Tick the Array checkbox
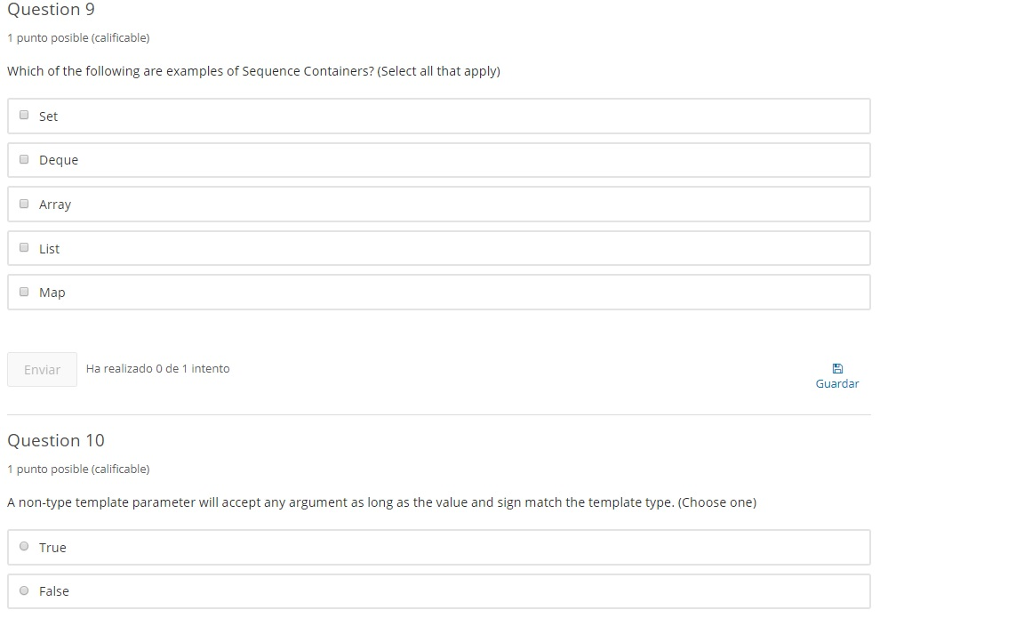 pos(24,204)
